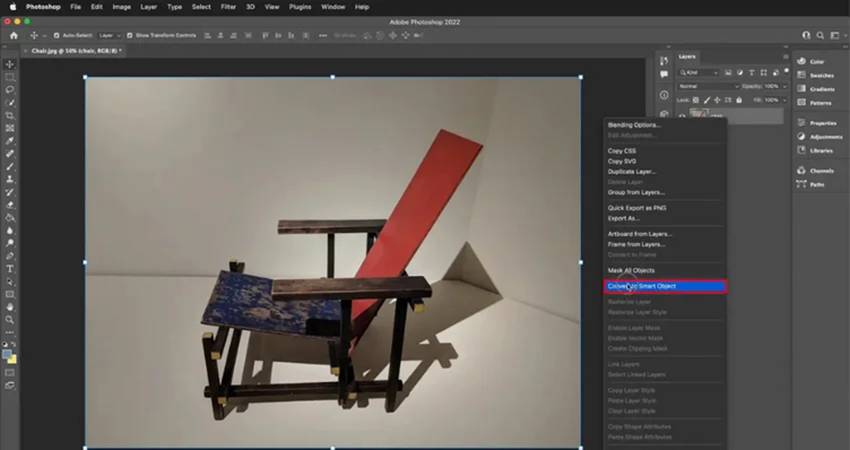850x450 pixels.
Task: Select the Crop tool
Action: (10, 115)
